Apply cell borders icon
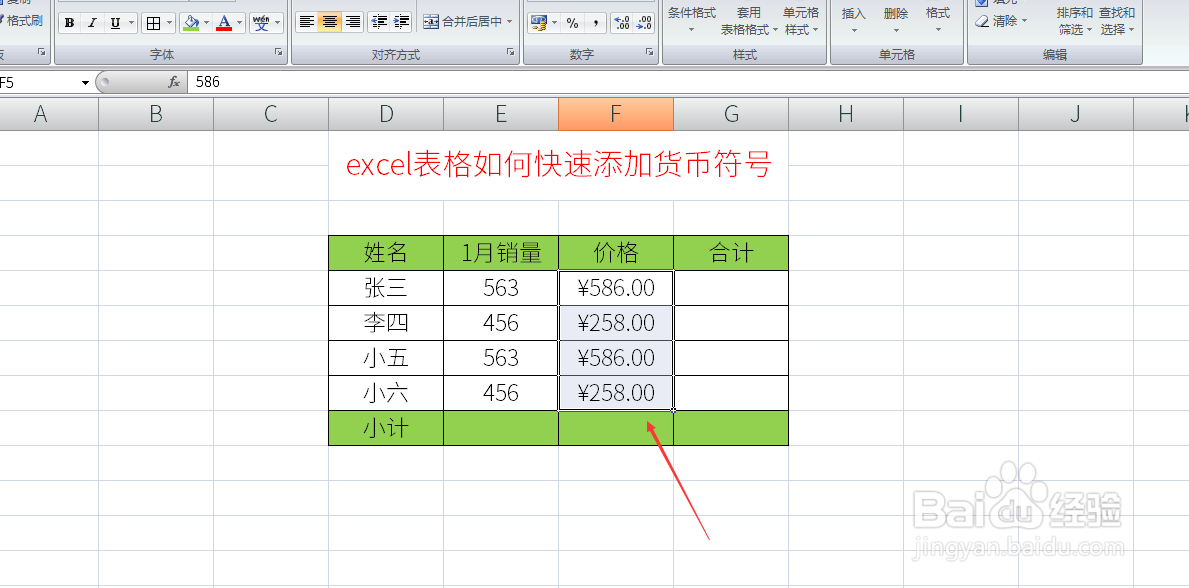This screenshot has height=588, width=1189. tap(153, 23)
